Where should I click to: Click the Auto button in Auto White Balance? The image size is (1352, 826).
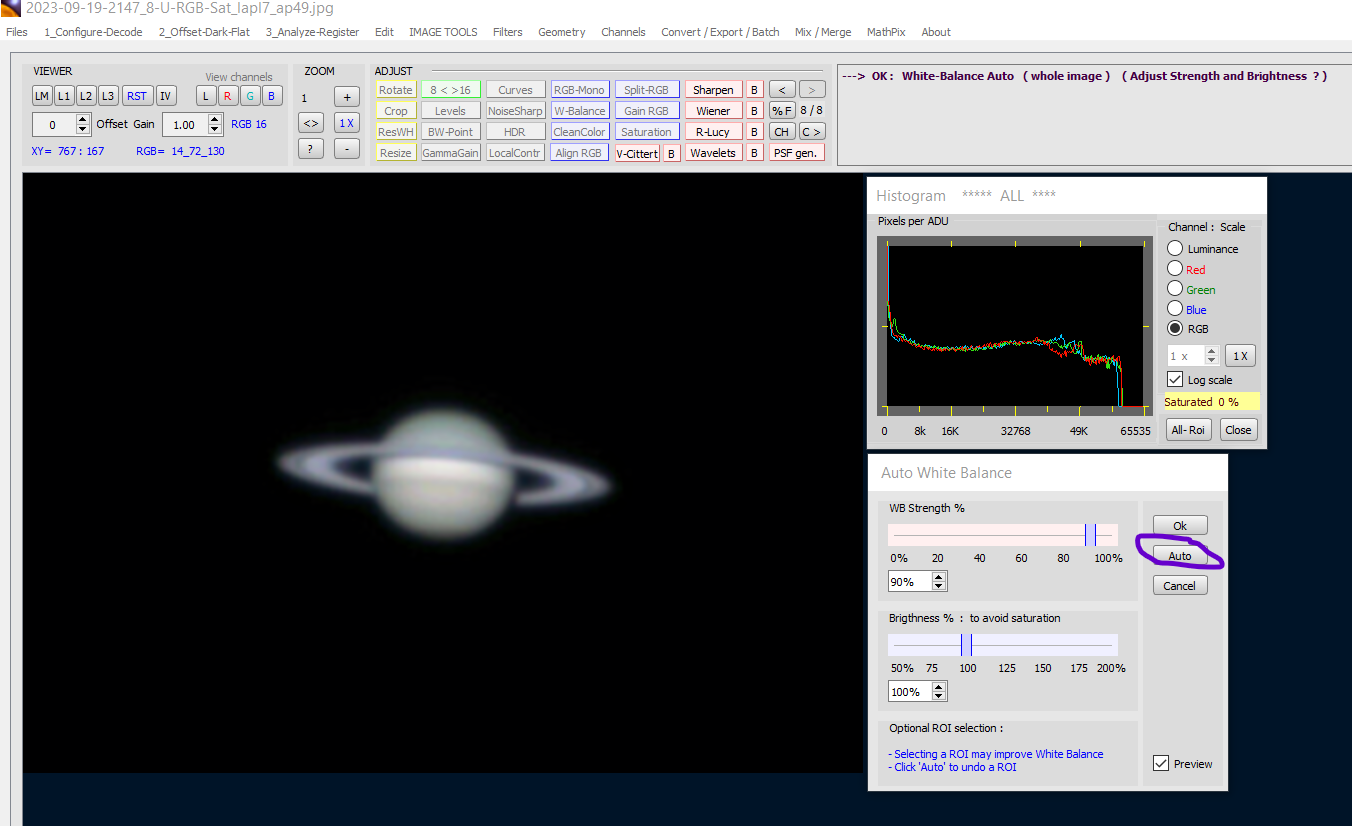(x=1180, y=556)
